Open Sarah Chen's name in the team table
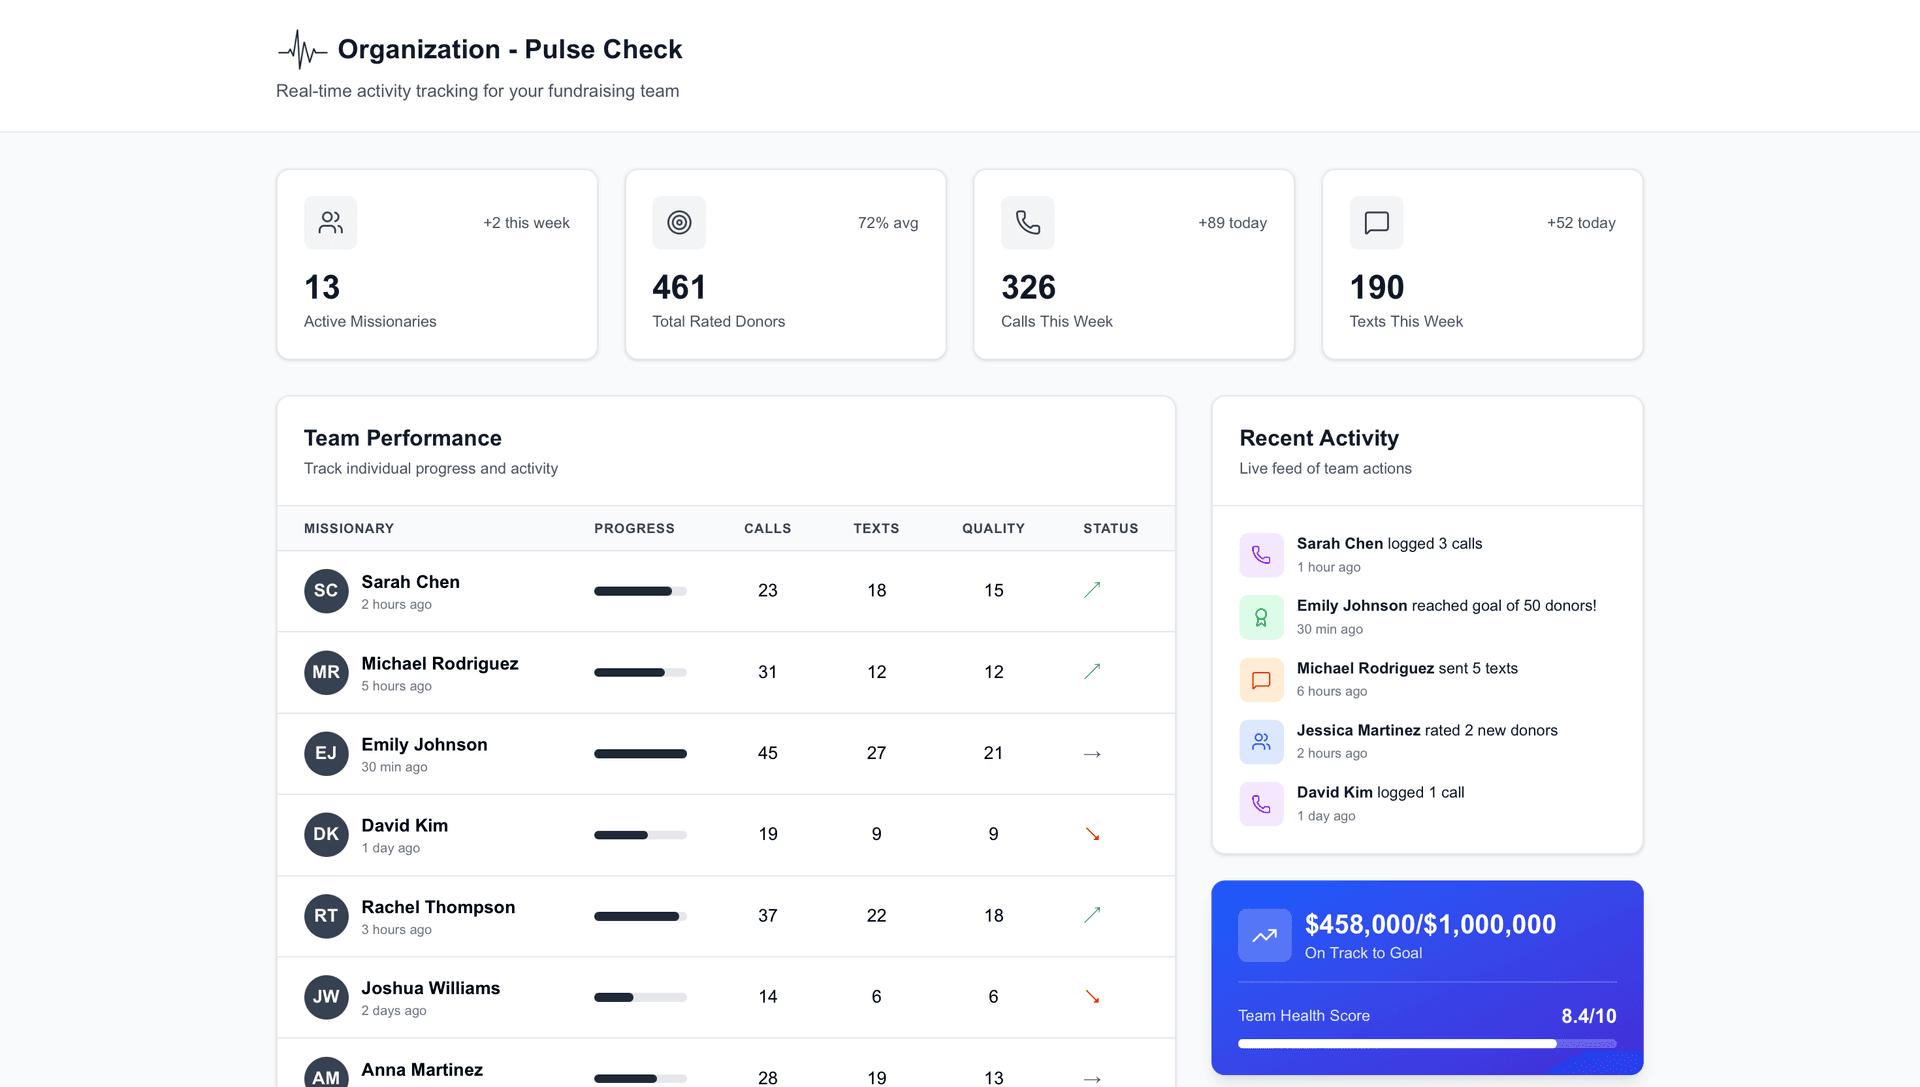The width and height of the screenshot is (1920, 1087). [x=410, y=582]
